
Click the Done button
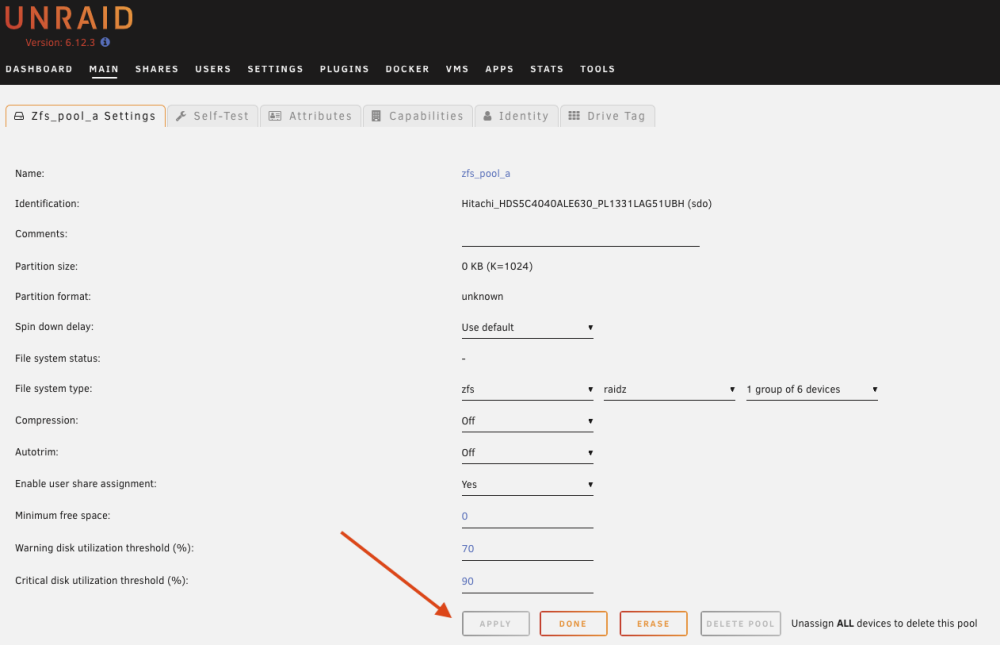(x=573, y=624)
